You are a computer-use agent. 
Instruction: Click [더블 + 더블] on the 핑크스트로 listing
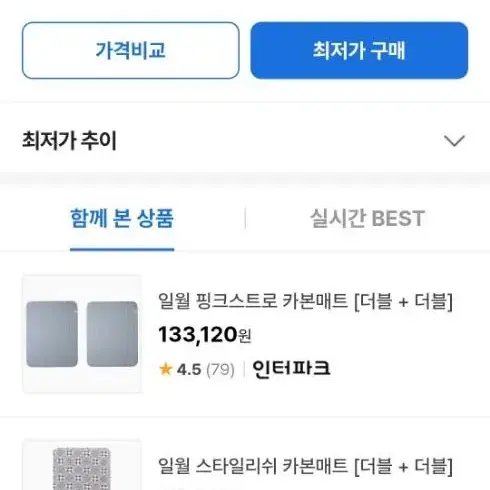click(403, 301)
